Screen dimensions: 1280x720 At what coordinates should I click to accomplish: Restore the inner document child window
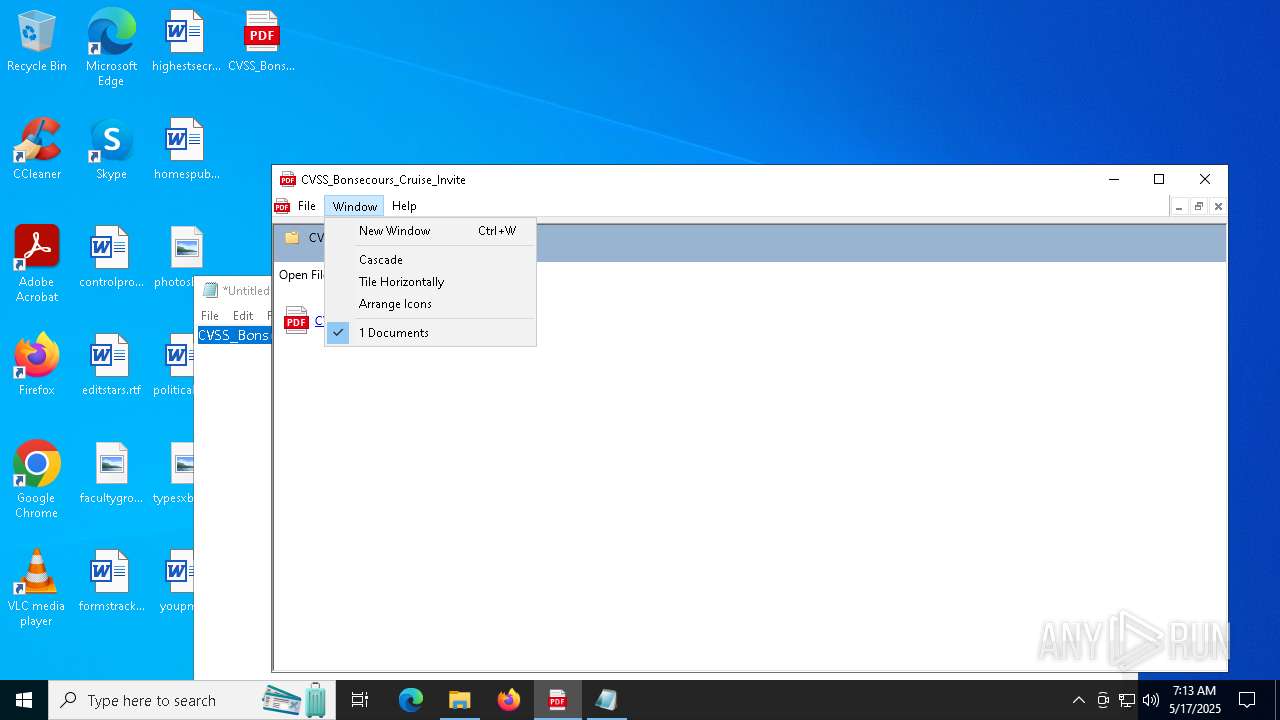tap(1199, 207)
